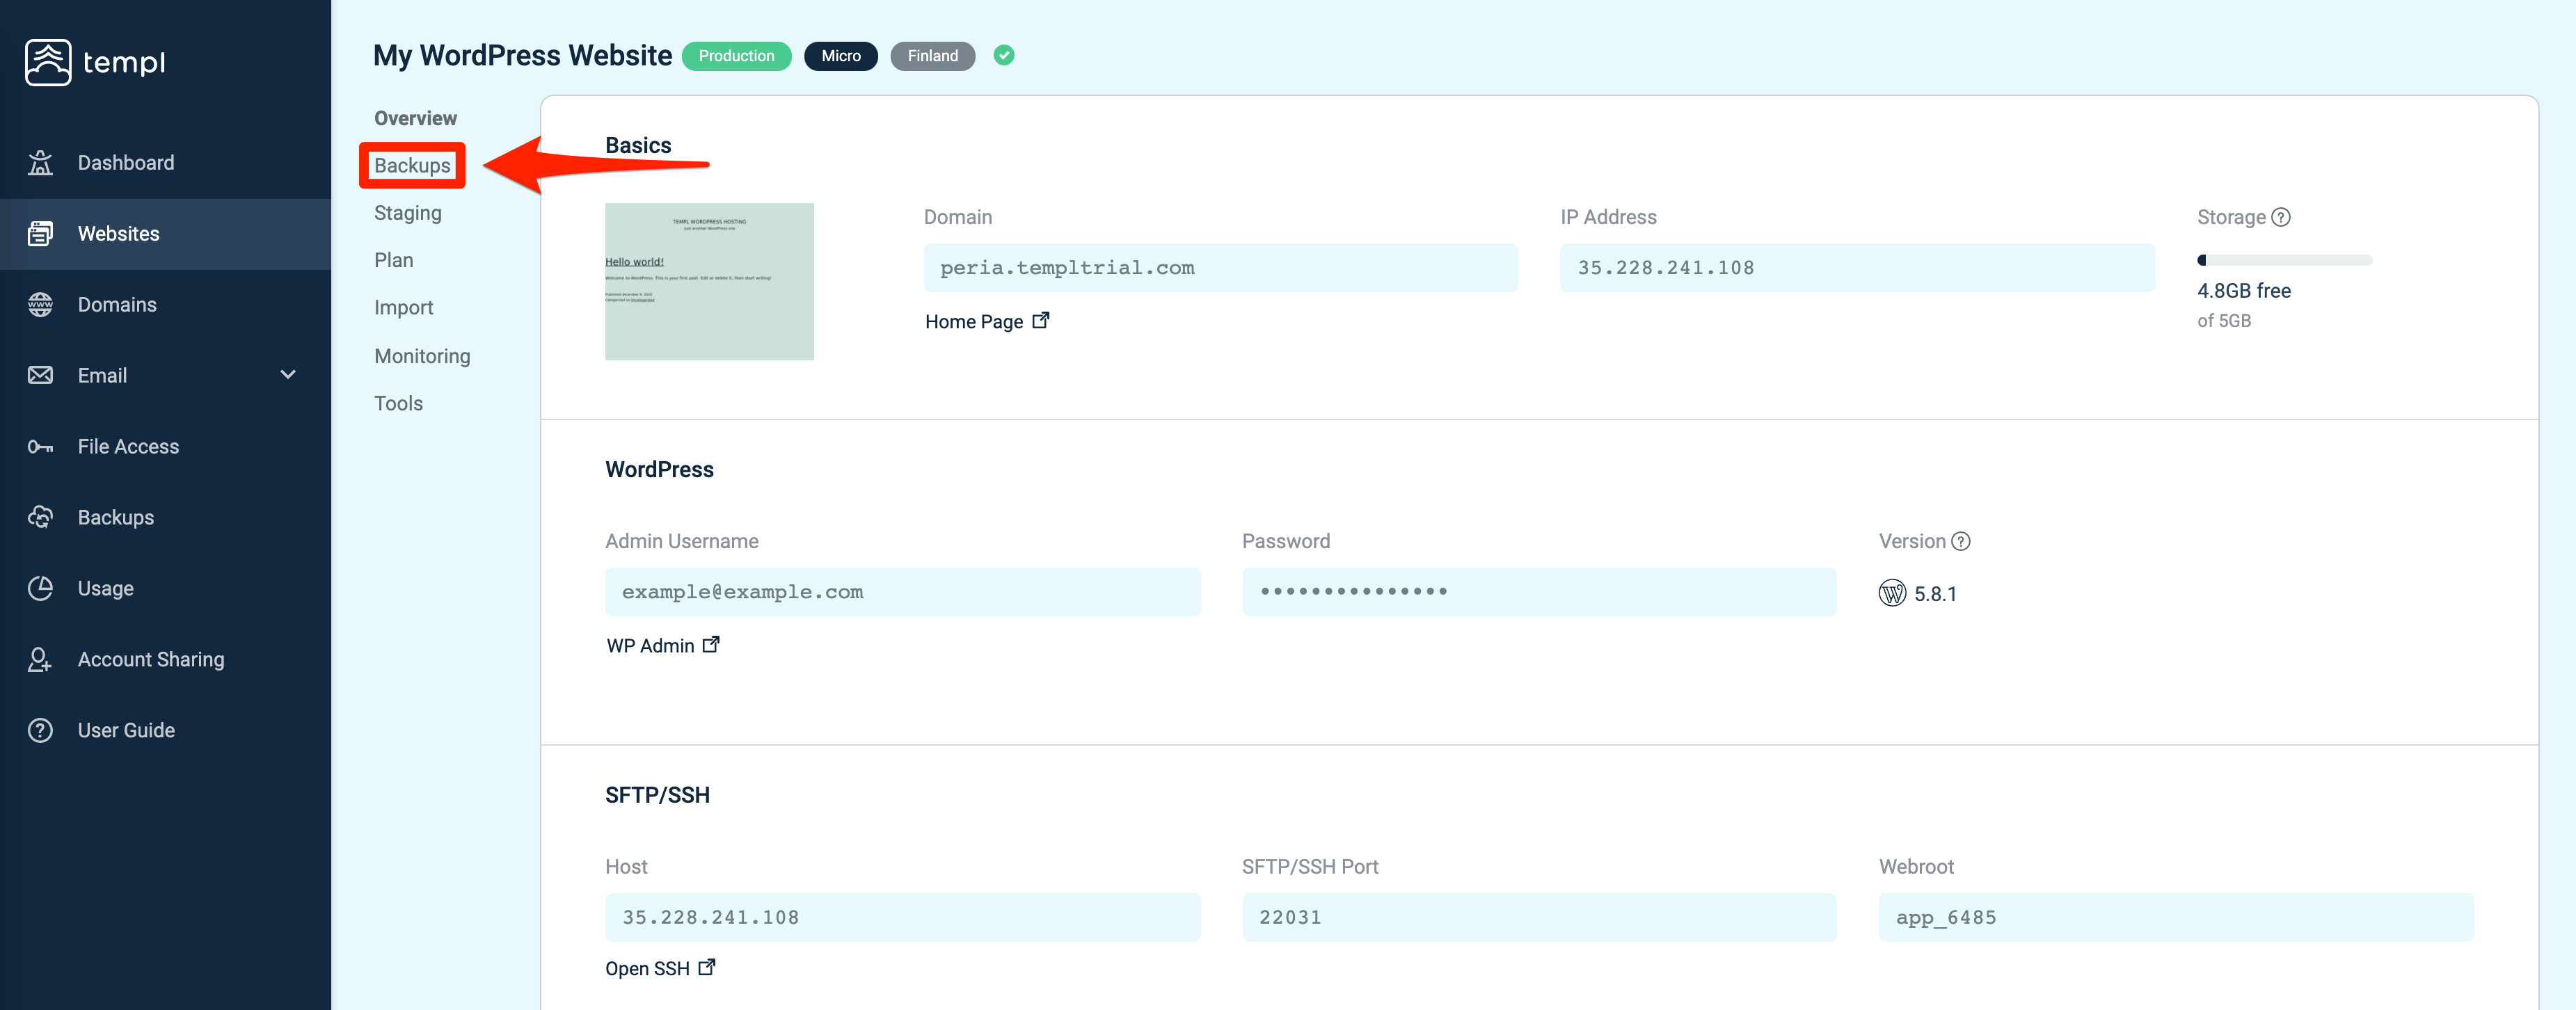Click the SFTP/SSH section heading
The image size is (2576, 1010).
pos(657,794)
